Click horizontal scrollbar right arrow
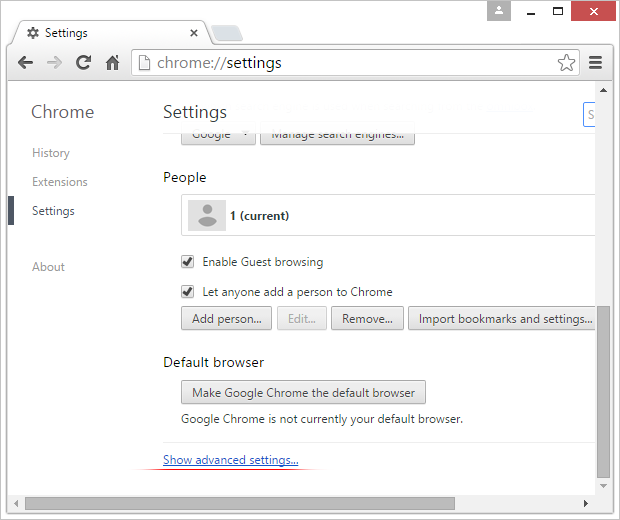The image size is (620, 520). coord(586,503)
